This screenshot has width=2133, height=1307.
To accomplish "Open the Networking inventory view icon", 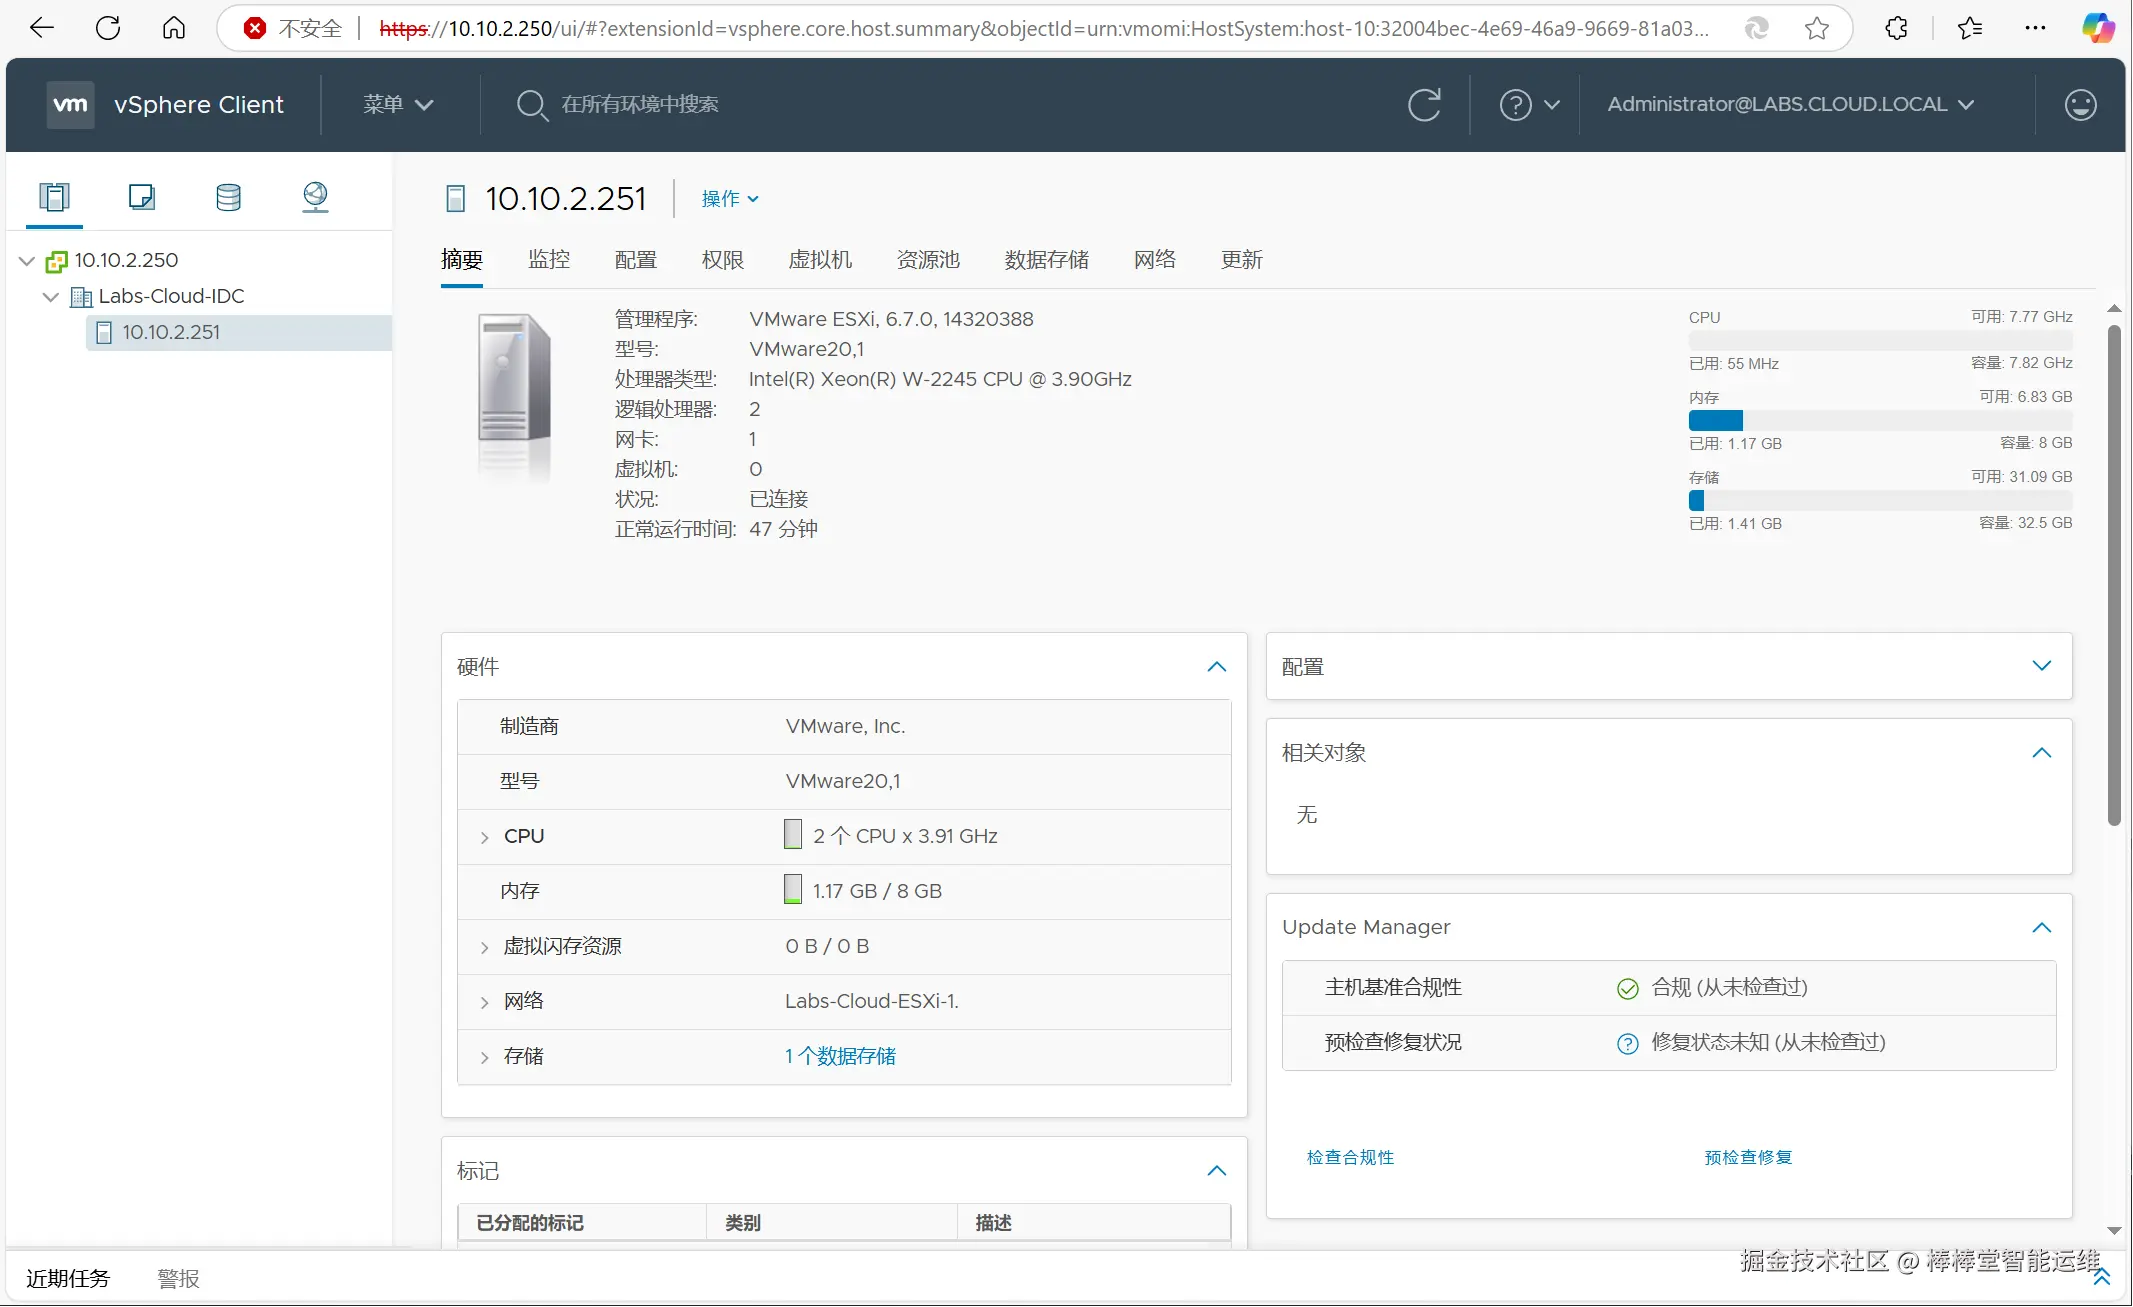I will point(315,197).
